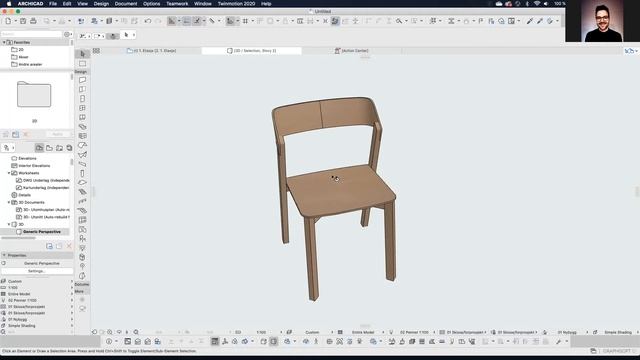The width and height of the screenshot is (640, 360).
Task: Open the 02 Penner 1:100 dropdown in Properties
Action: pyautogui.click(x=37, y=300)
